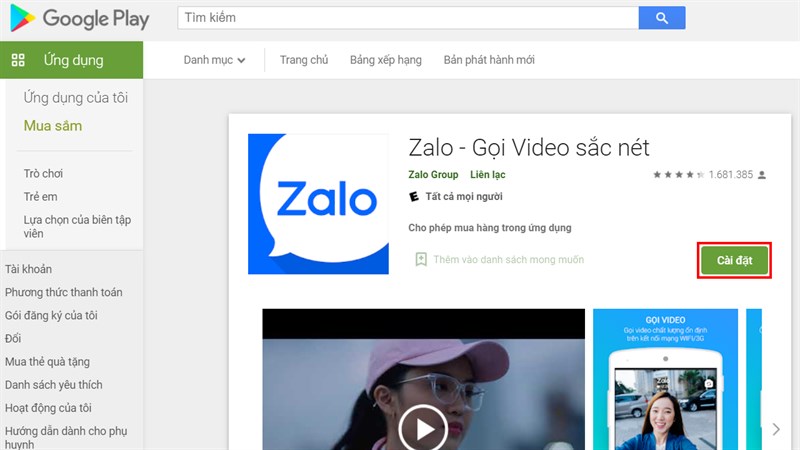
Task: Open Hướng dẫn dành cho phụ huynh
Action: pyautogui.click(x=66, y=437)
